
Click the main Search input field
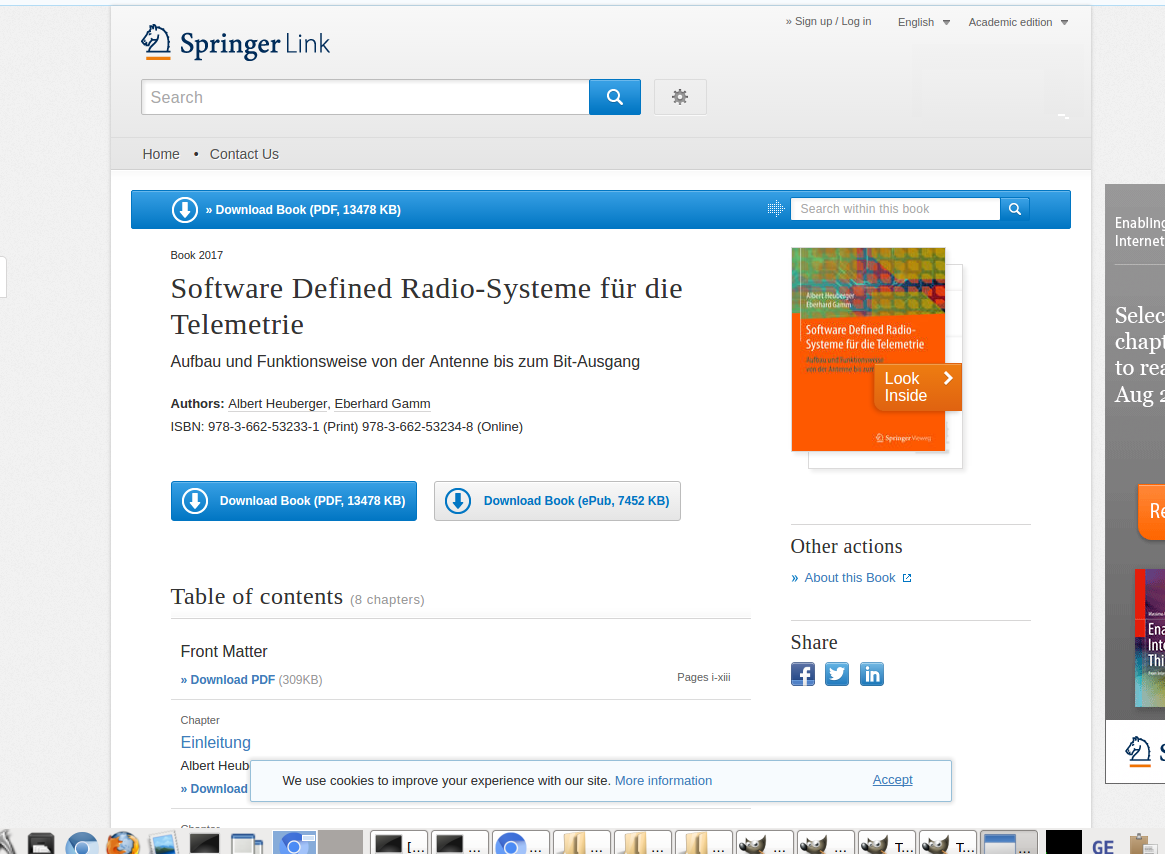point(365,97)
